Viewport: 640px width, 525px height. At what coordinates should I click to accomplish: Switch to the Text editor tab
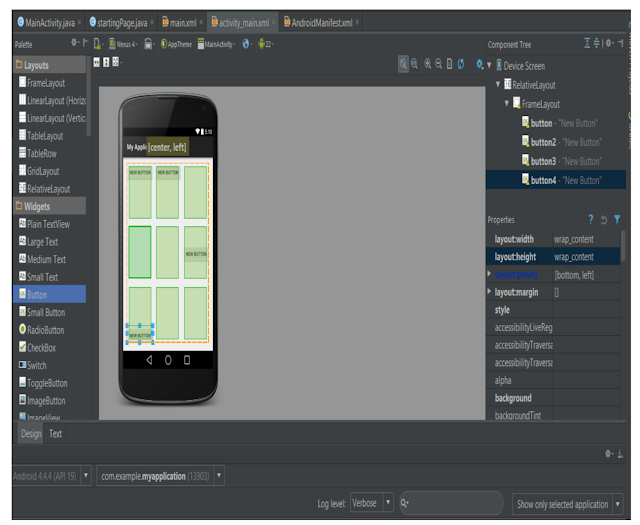point(55,434)
